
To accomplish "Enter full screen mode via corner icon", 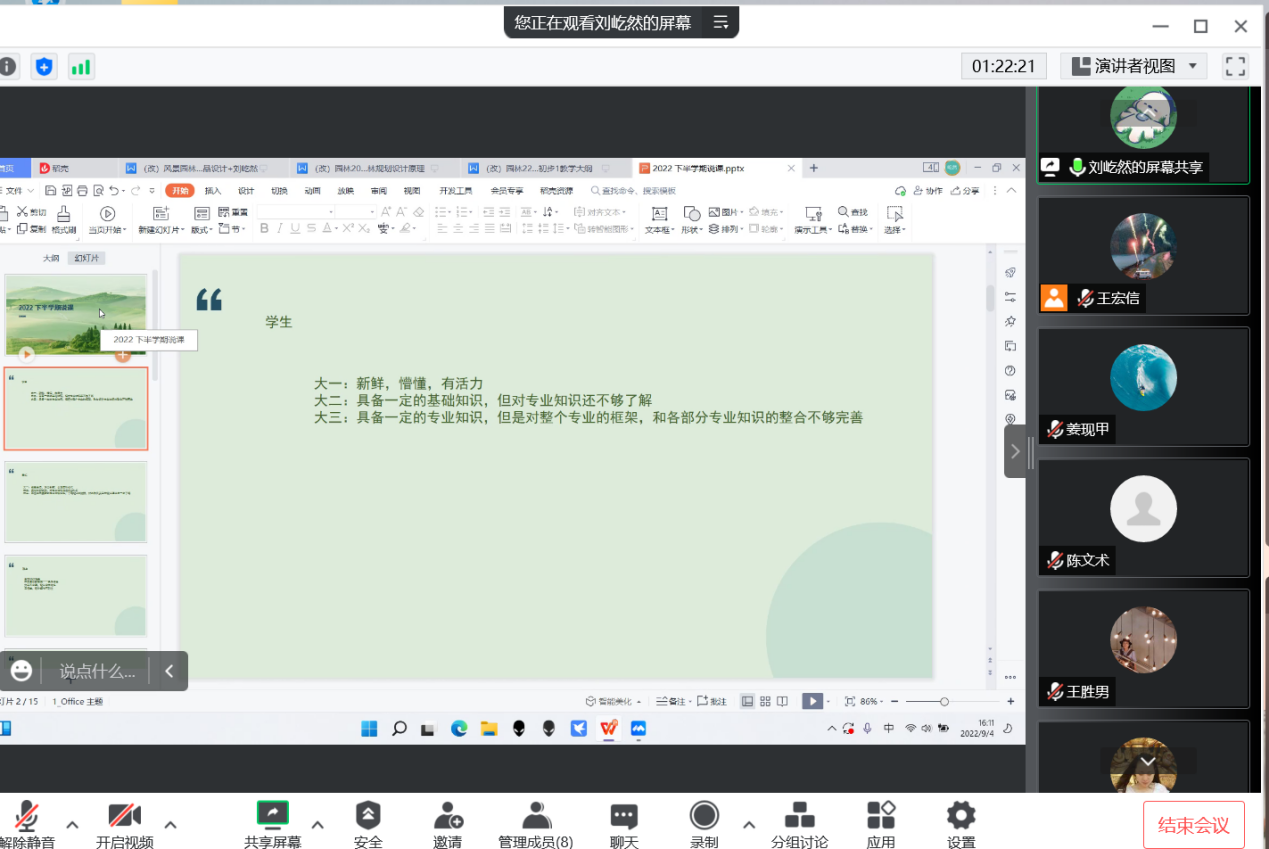I will pos(1235,66).
